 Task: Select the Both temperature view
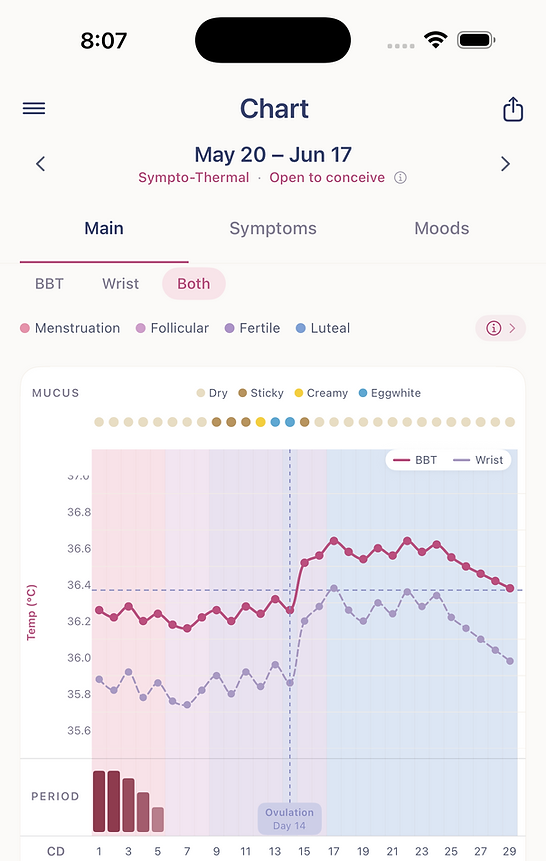193,284
